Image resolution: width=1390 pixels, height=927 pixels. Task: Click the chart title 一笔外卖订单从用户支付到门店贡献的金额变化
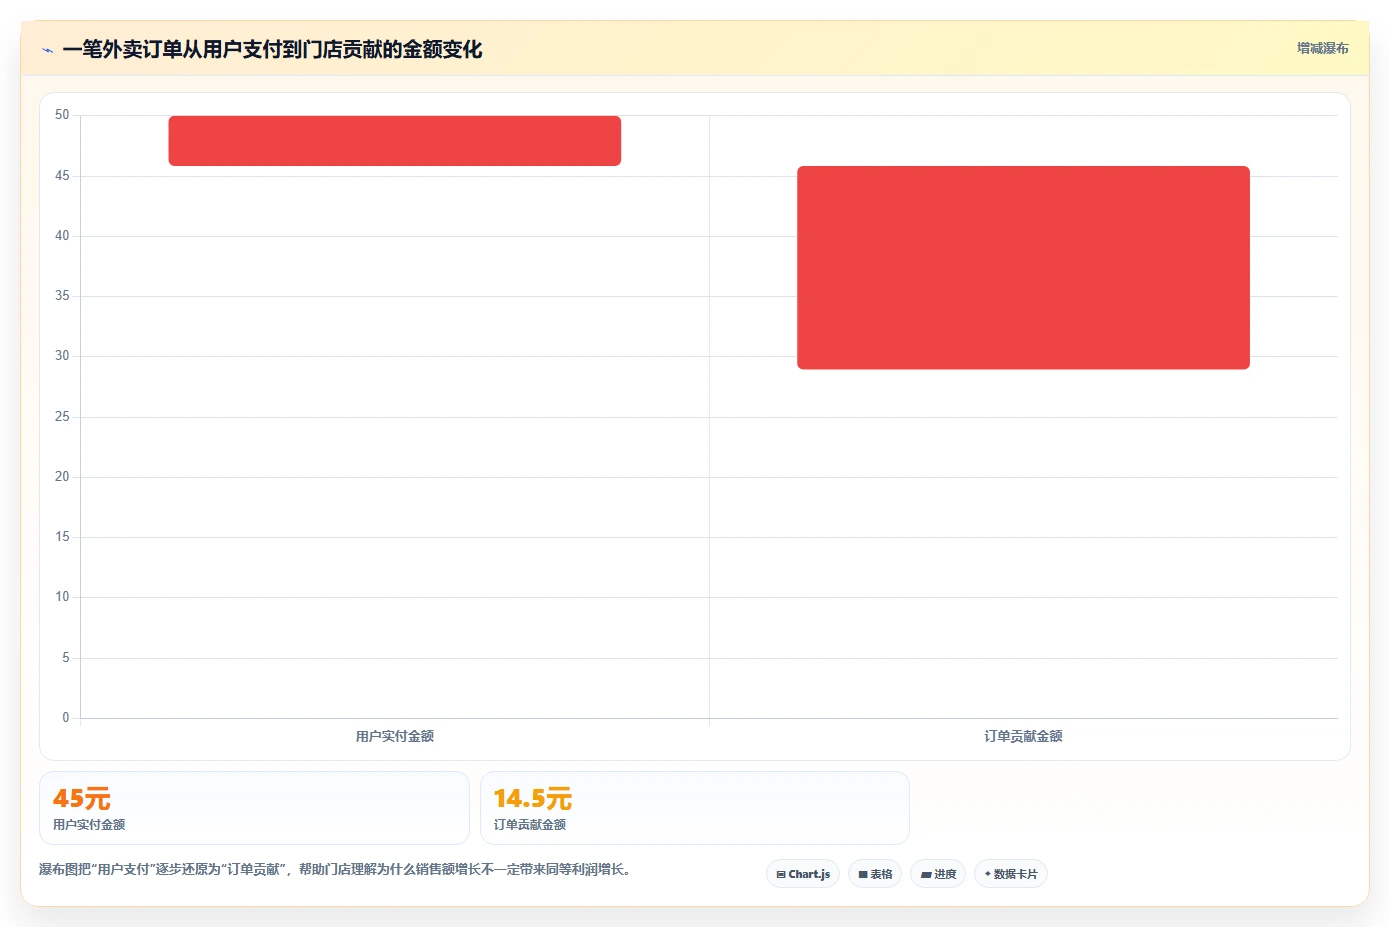pyautogui.click(x=272, y=49)
